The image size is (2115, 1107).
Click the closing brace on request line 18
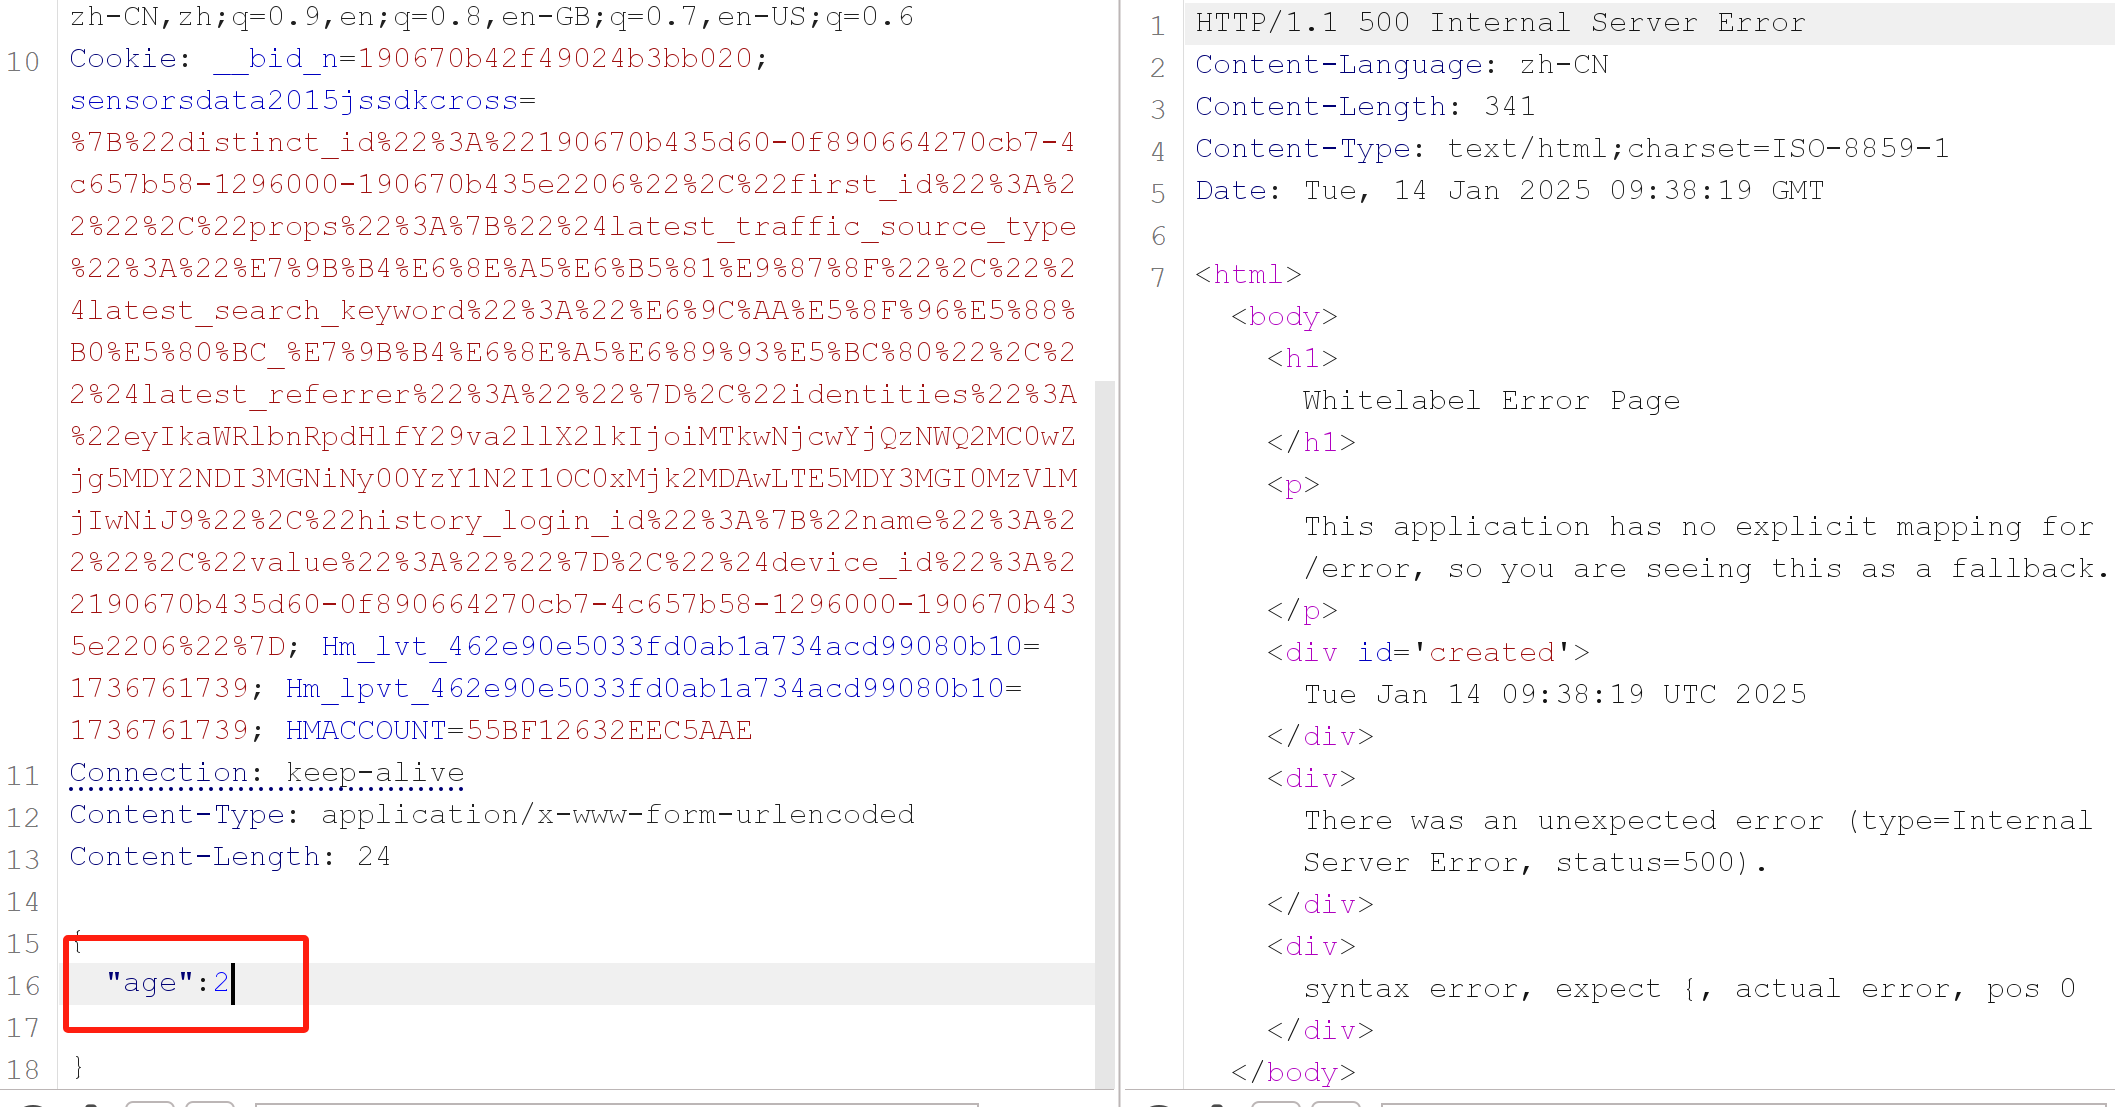coord(78,1068)
